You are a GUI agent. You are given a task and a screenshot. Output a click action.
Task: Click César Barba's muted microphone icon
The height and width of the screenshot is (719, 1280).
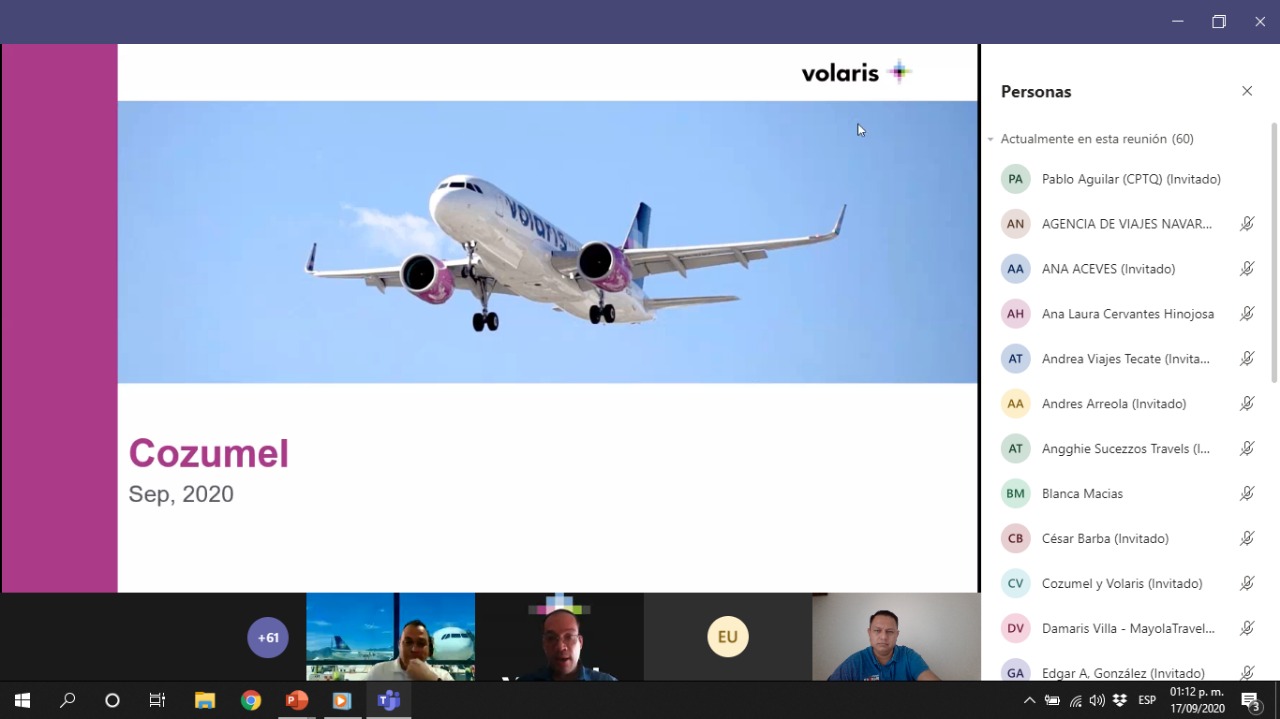click(1247, 538)
